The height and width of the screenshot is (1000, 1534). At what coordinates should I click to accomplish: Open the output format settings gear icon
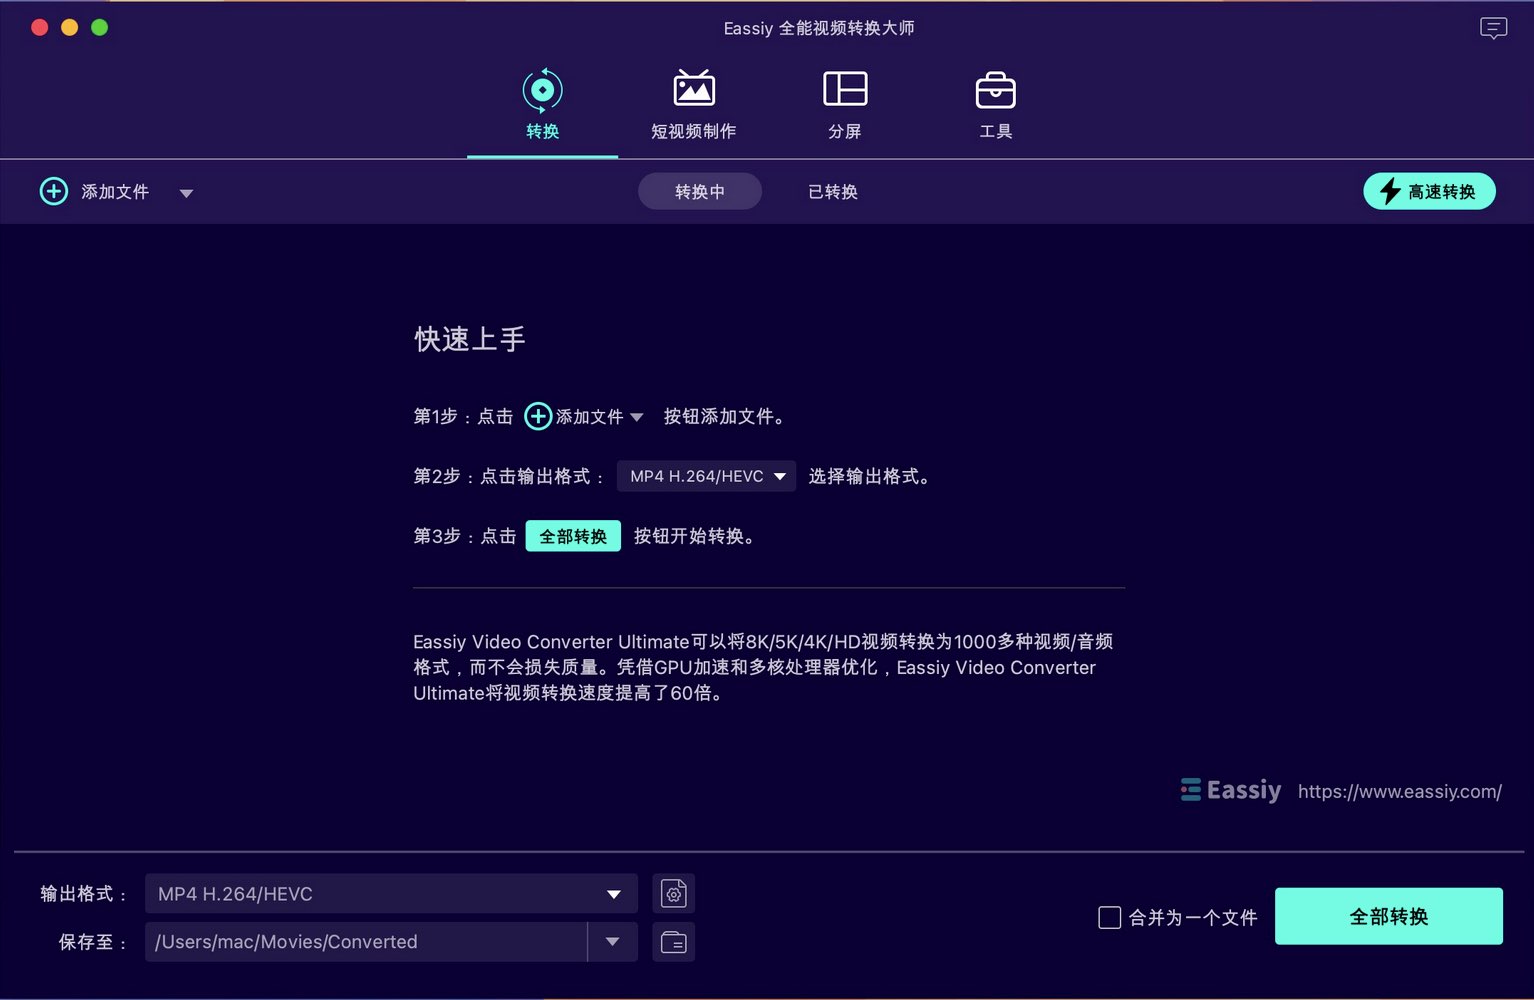pos(674,894)
